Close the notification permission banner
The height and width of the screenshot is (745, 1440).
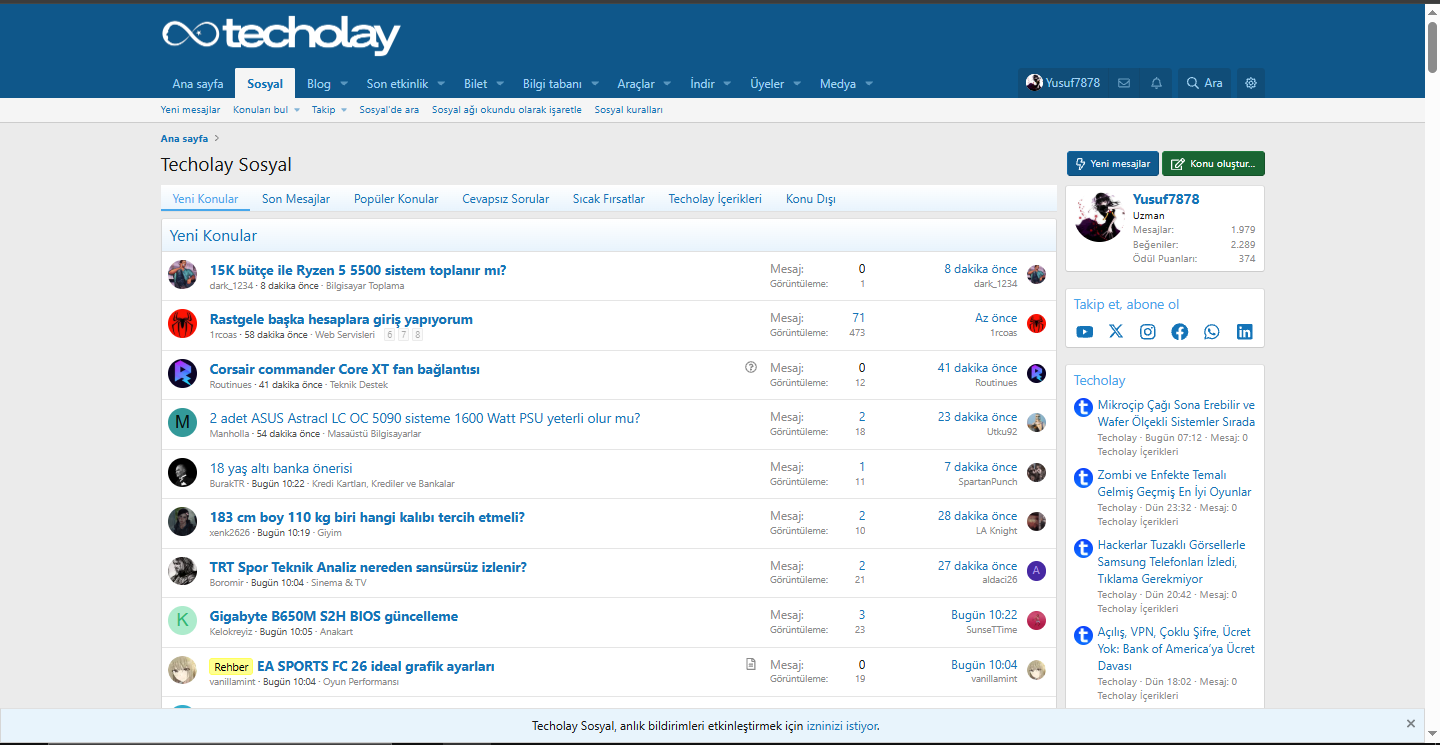(x=1411, y=723)
